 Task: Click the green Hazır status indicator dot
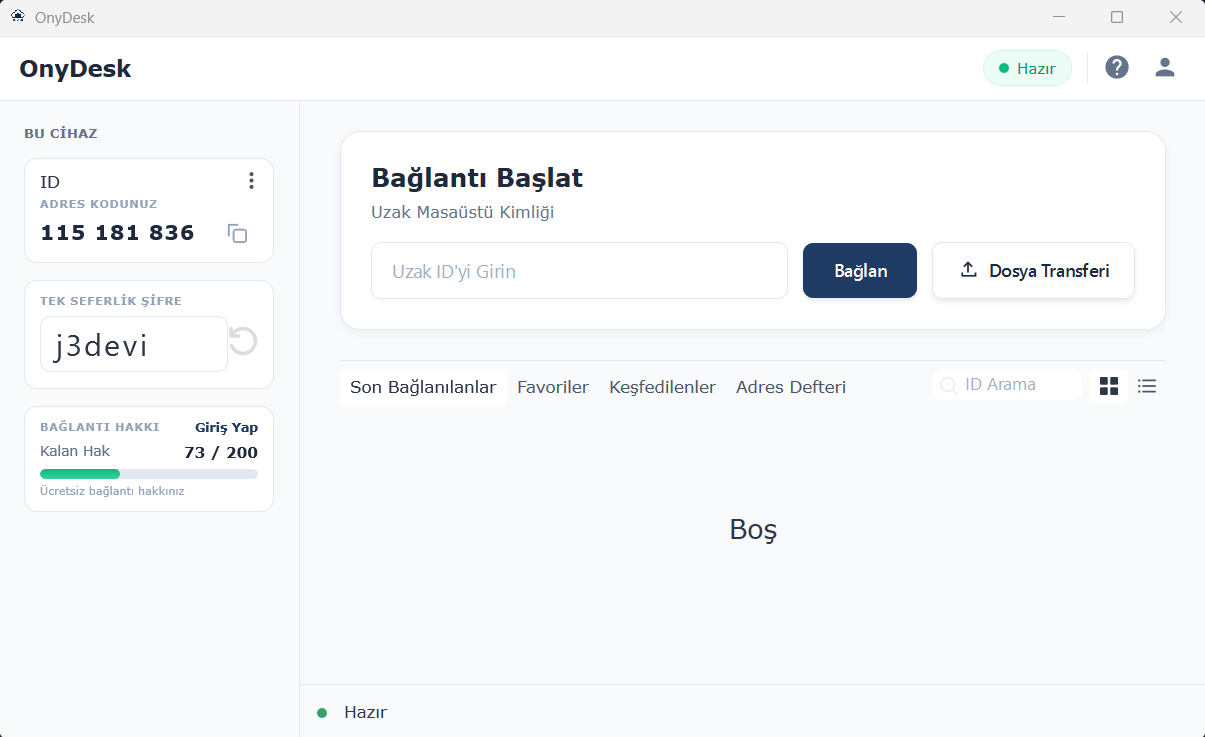[321, 712]
